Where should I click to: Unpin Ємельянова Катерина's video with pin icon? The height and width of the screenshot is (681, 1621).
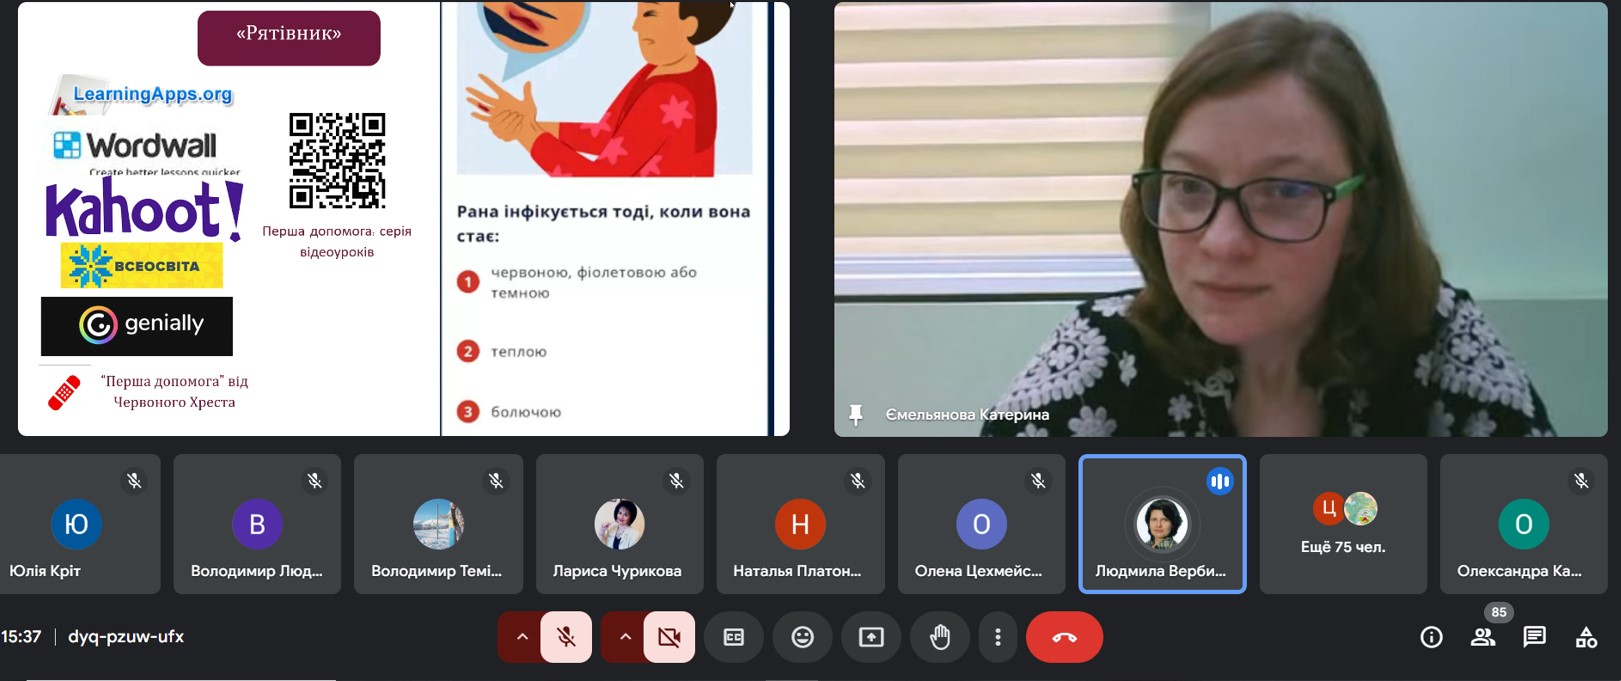856,414
